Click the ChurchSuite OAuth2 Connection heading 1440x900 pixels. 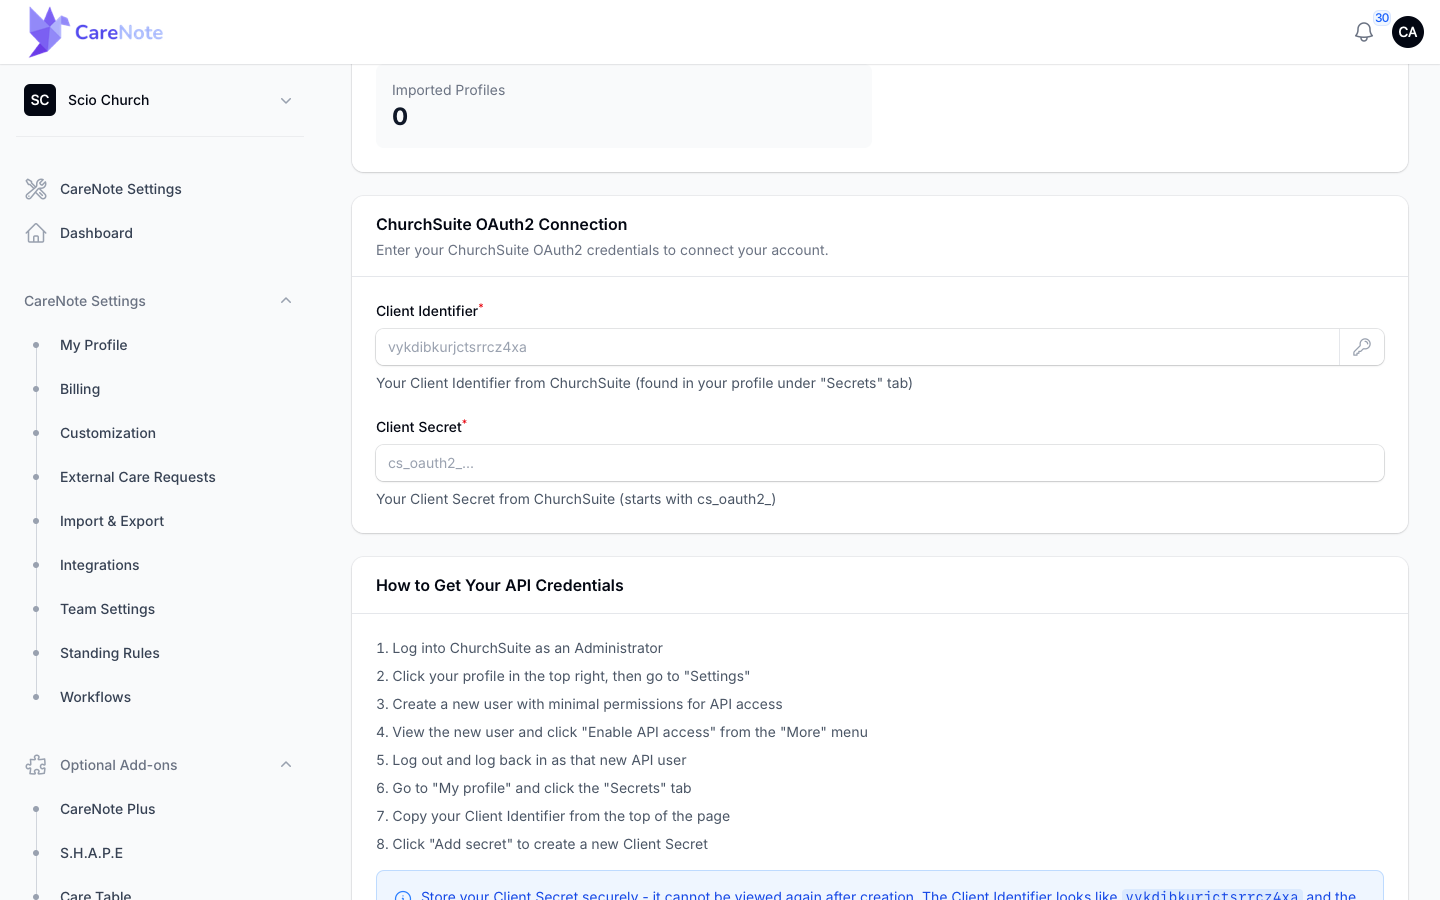click(502, 225)
